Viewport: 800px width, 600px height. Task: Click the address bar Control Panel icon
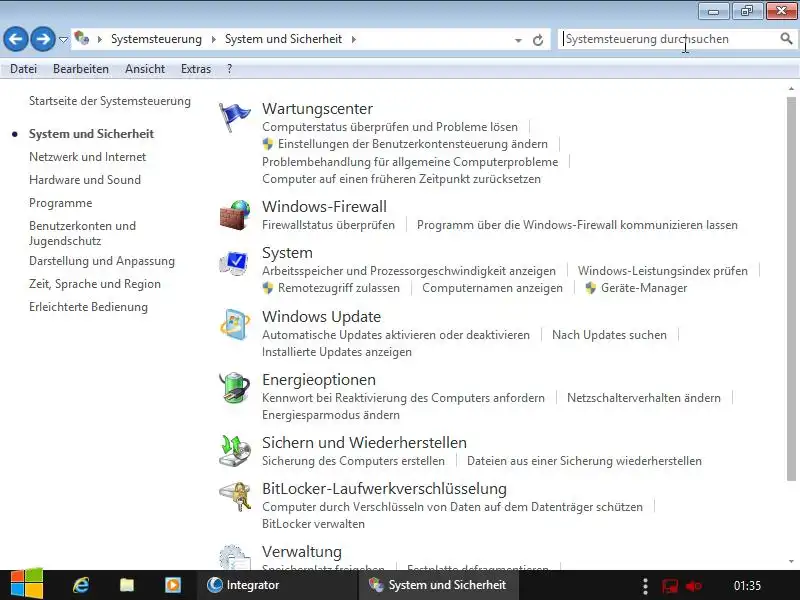[x=82, y=38]
